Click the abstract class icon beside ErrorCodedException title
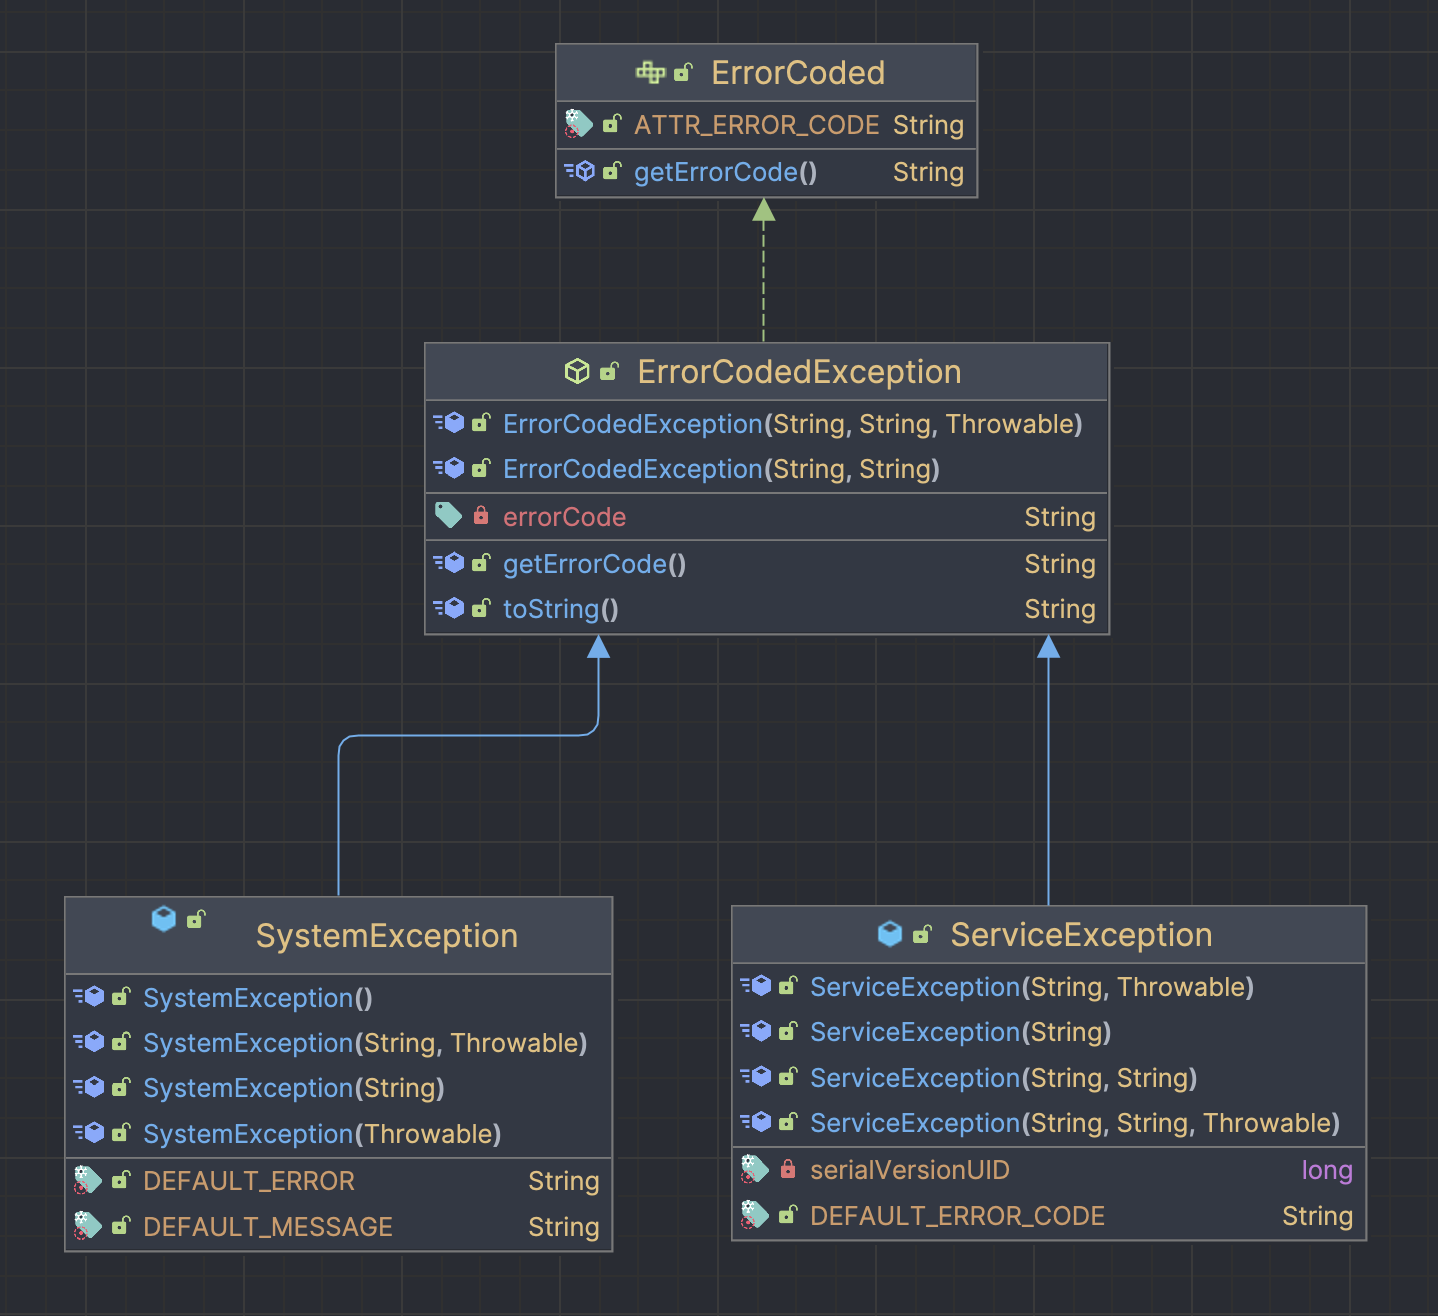 click(x=577, y=371)
